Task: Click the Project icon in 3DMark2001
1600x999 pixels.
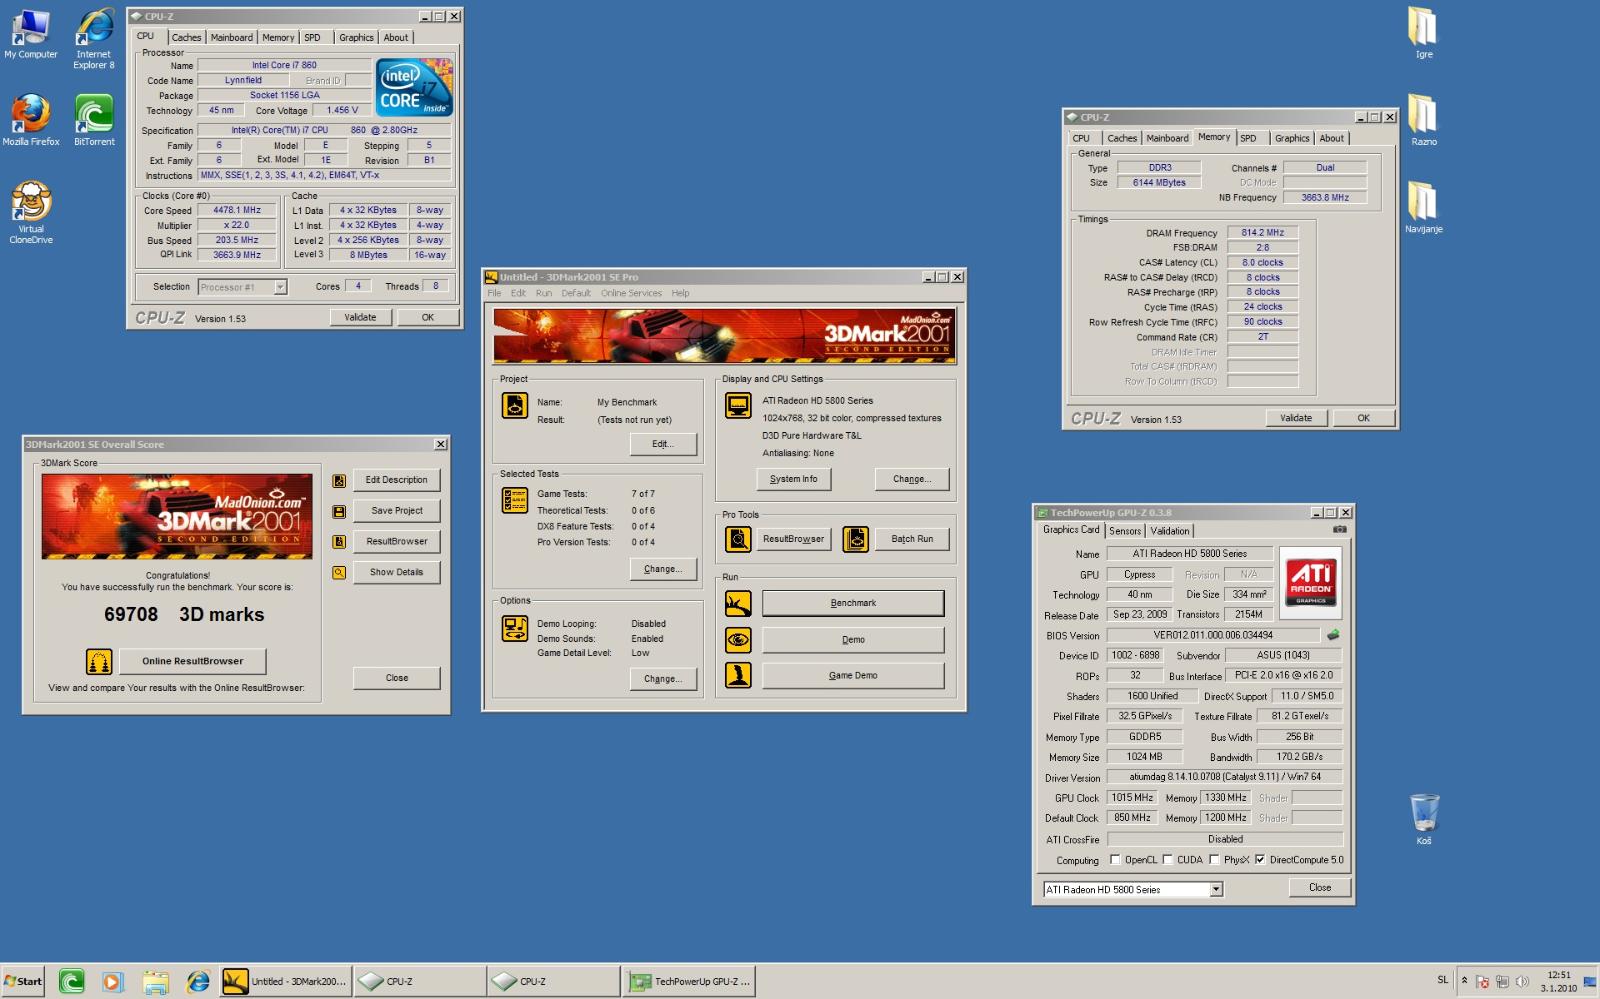Action: 515,406
